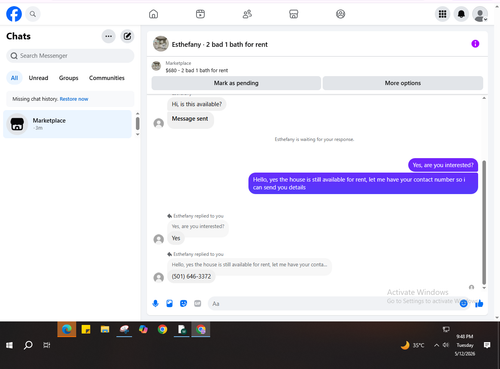The height and width of the screenshot is (369, 500).
Task: Go to the Home feed icon
Action: pos(153,14)
